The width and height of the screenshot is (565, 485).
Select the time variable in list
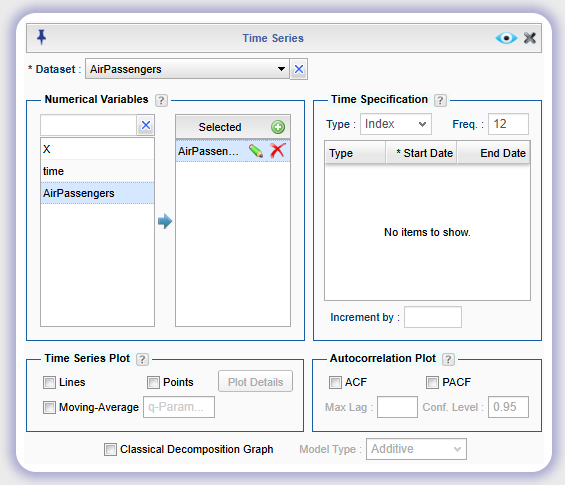pyautogui.click(x=97, y=171)
